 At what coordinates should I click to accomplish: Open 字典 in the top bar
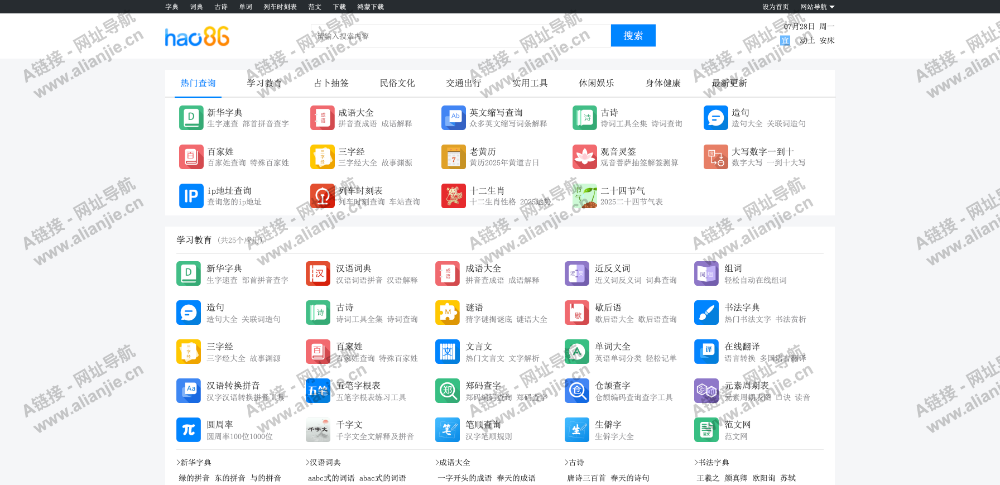[x=172, y=7]
